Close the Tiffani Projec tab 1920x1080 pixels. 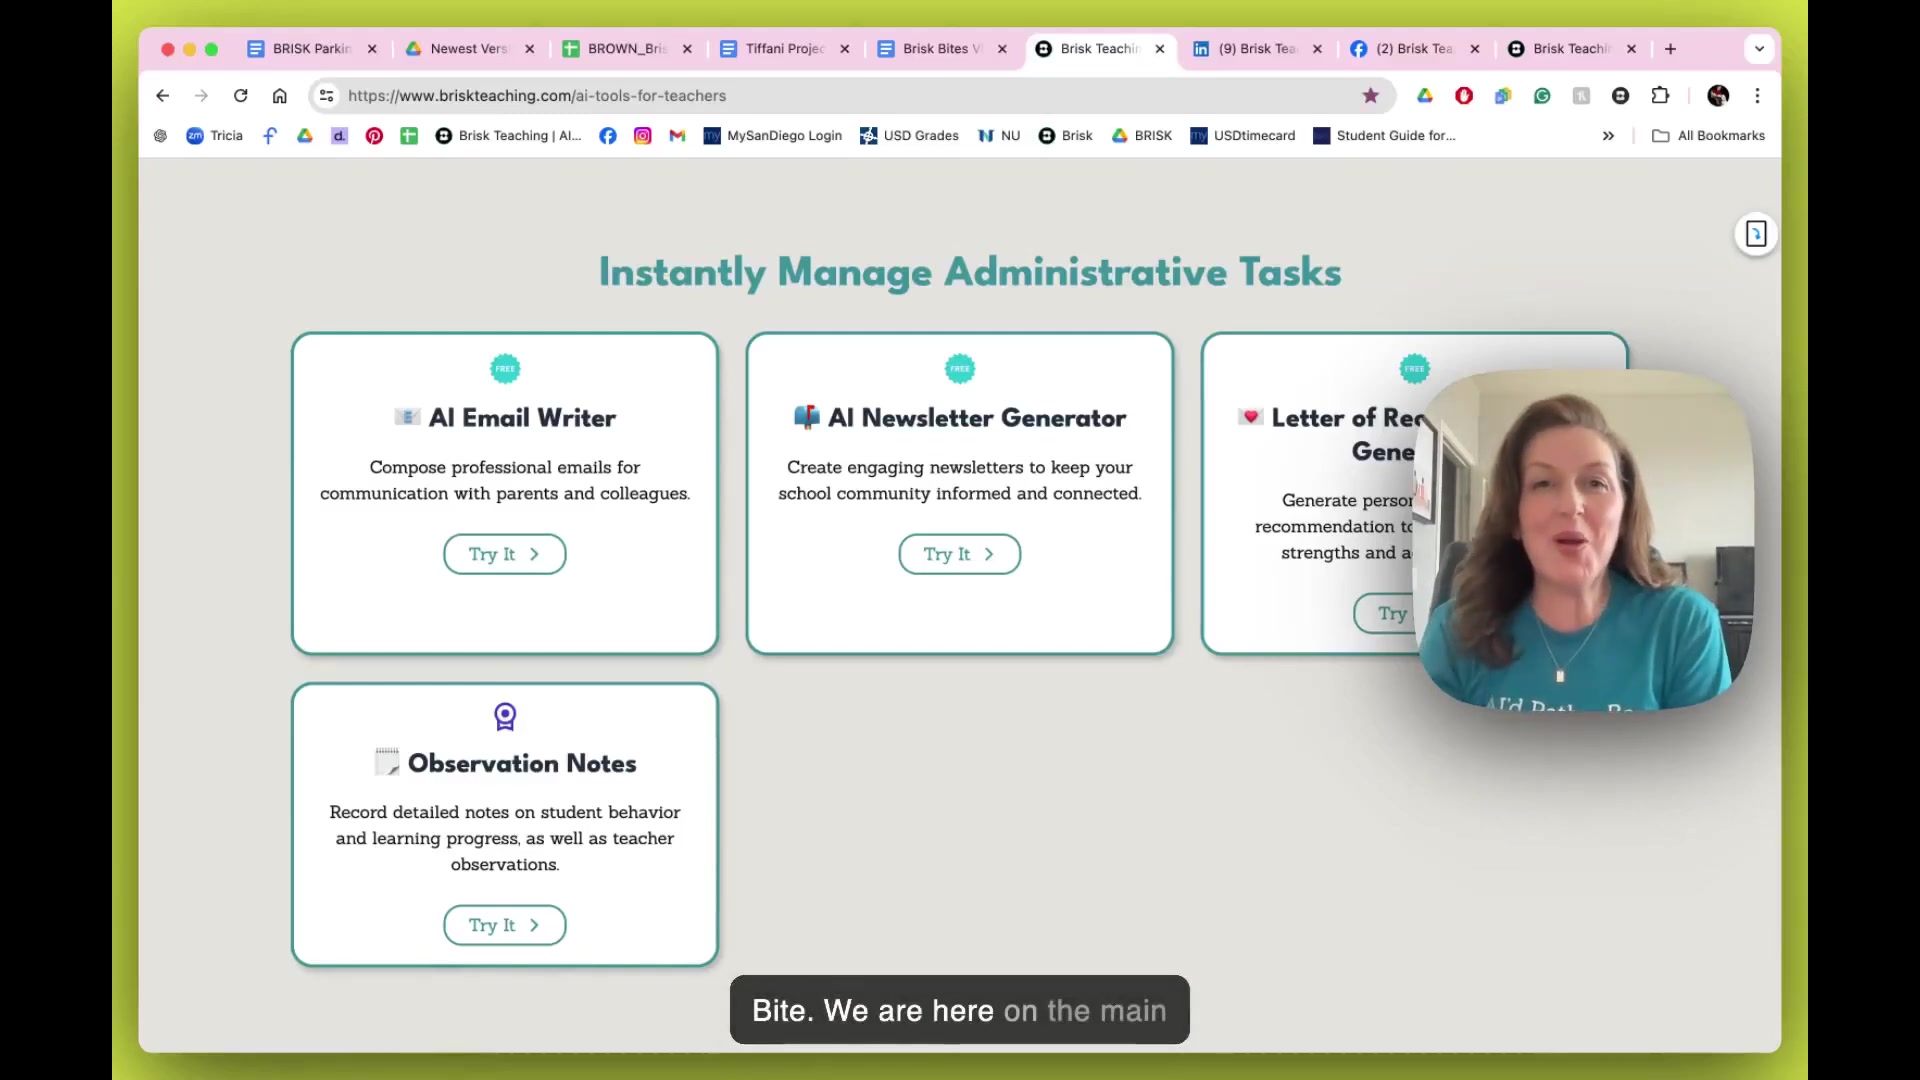tap(844, 48)
